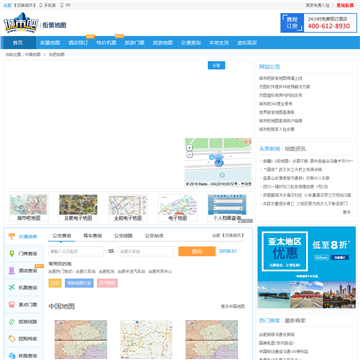Click the 亚太地区优惠 ad banner
The width and height of the screenshot is (360, 360).
[x=307, y=267]
